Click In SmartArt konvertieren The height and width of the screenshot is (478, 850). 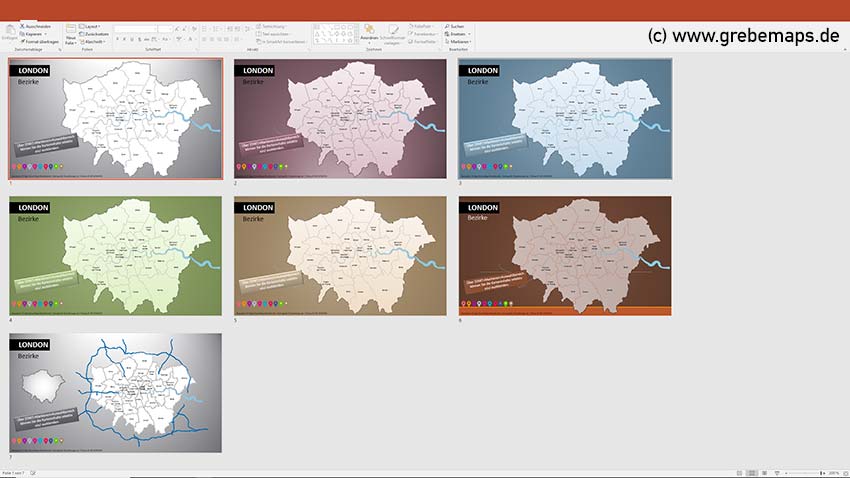[282, 41]
